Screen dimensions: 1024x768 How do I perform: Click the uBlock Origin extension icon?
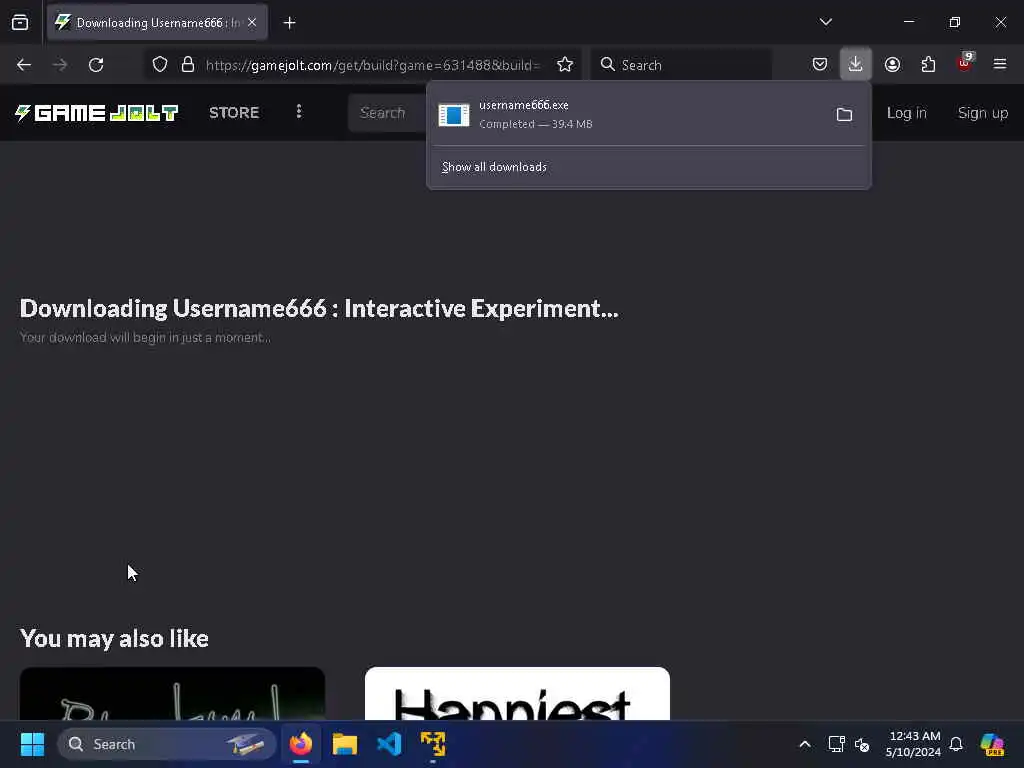click(965, 63)
